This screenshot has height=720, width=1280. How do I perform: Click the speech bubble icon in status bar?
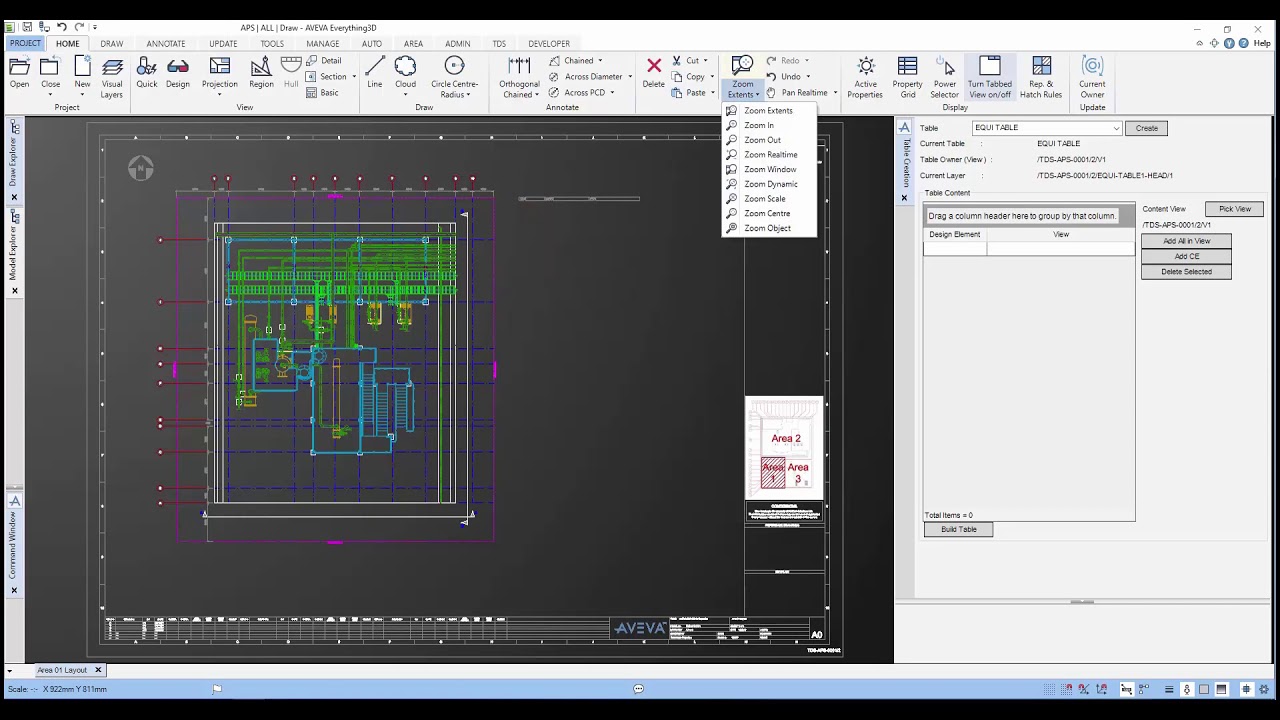(x=638, y=688)
